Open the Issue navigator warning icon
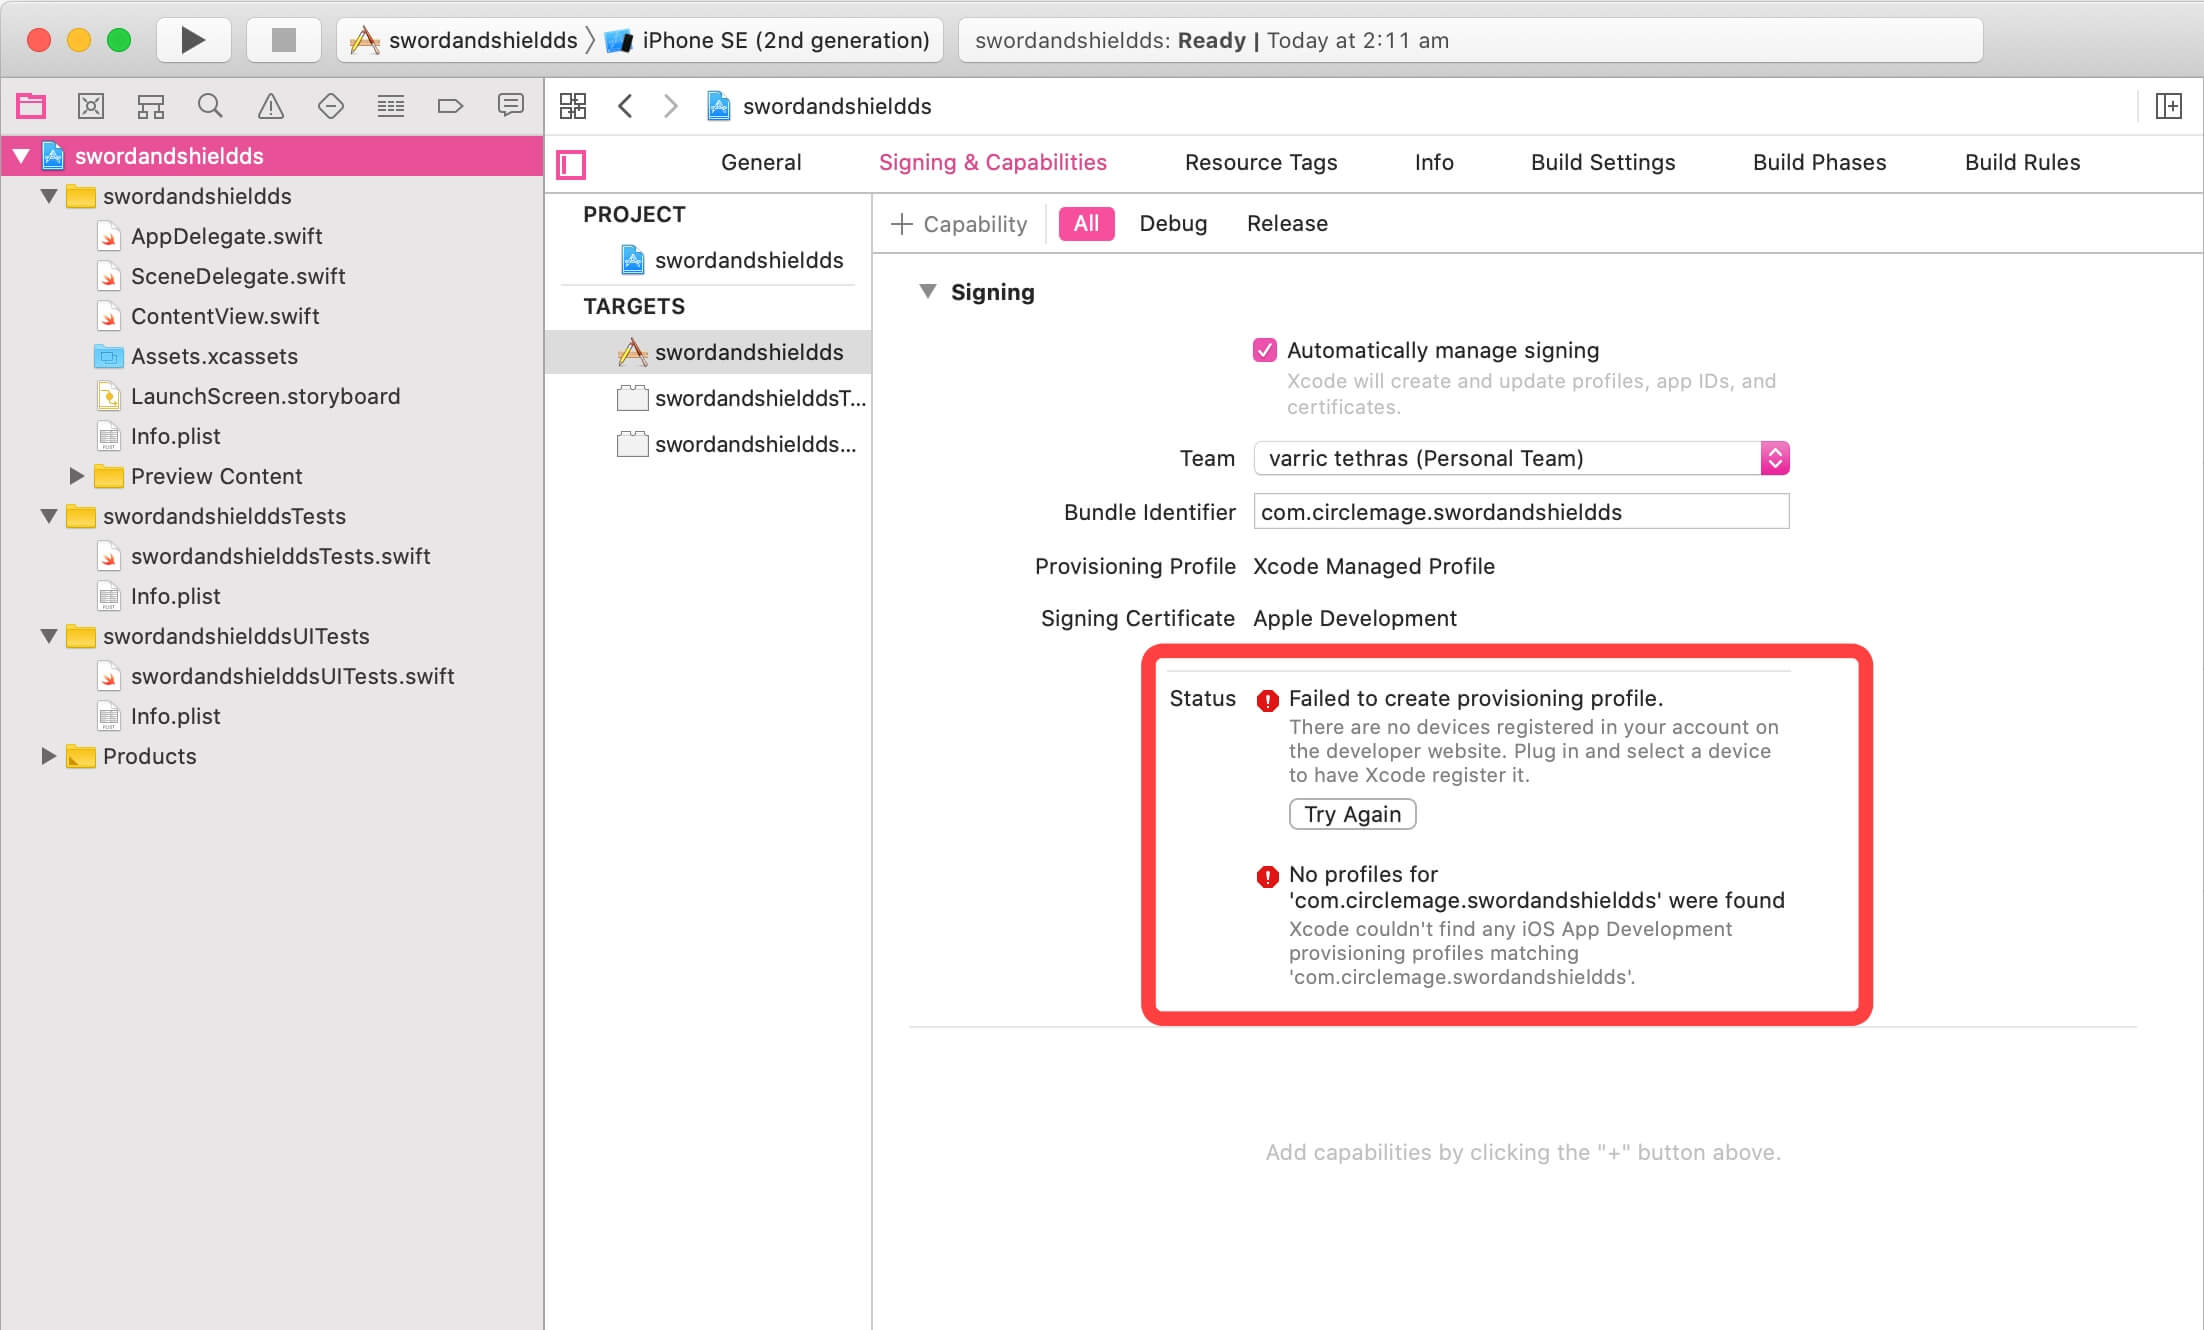This screenshot has width=2204, height=1330. pos(270,105)
